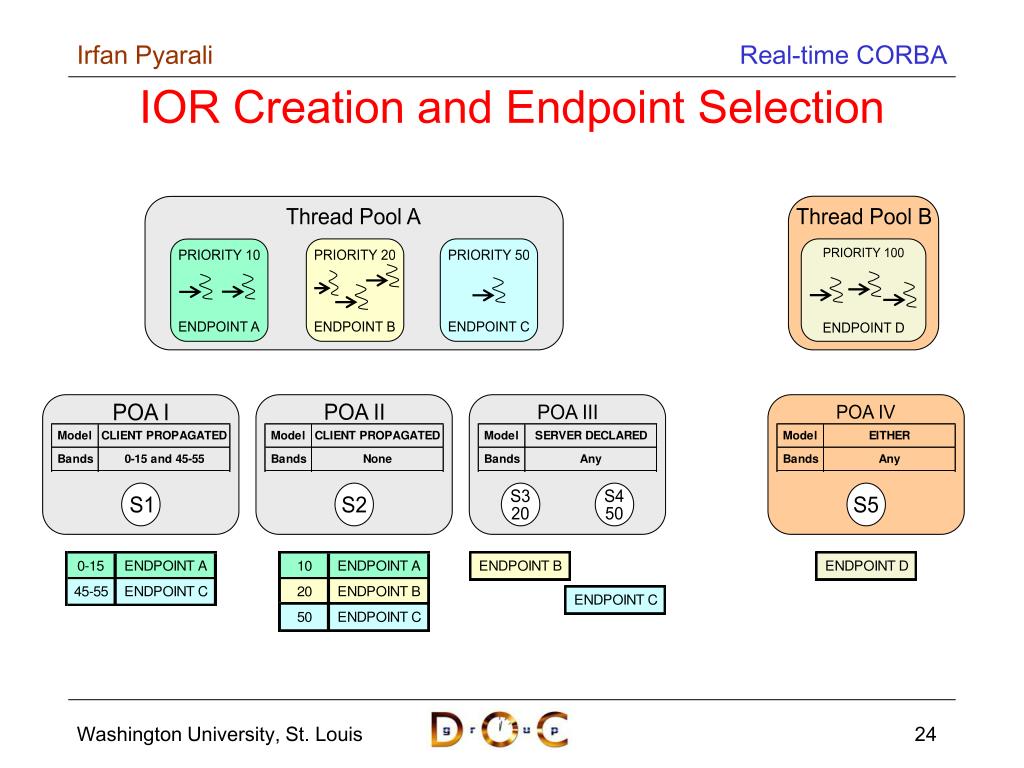Click ENDPOINT C beside the 50 cell

379,617
